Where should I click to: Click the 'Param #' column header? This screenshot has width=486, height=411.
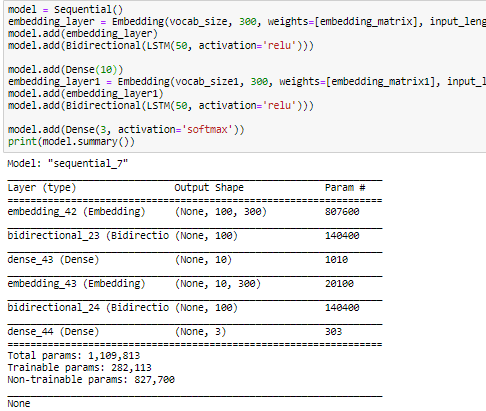[345, 188]
